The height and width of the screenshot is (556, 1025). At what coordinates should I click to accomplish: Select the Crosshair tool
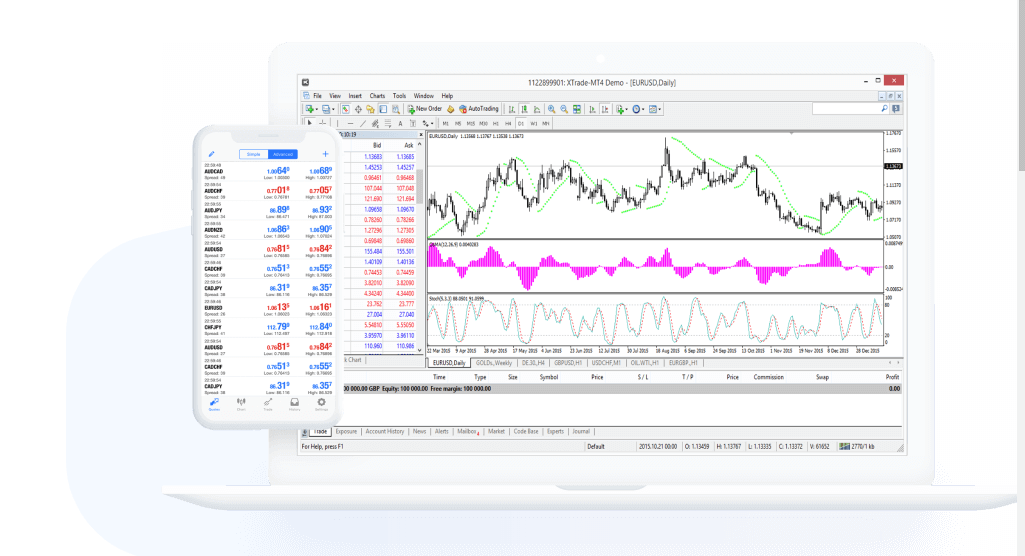[323, 123]
